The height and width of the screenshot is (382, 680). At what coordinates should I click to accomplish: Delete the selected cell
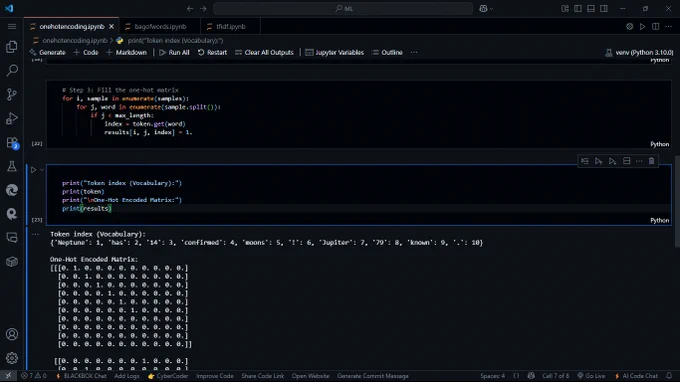click(x=651, y=161)
